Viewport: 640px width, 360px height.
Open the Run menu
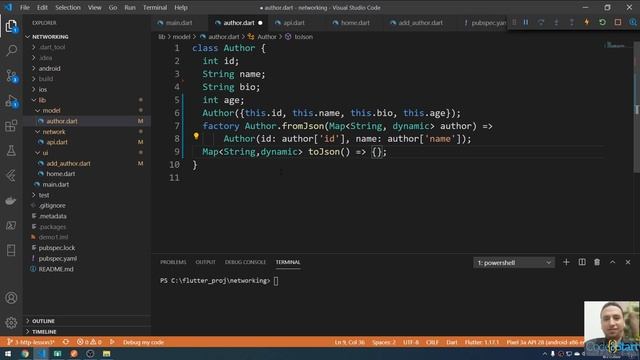pos(130,7)
